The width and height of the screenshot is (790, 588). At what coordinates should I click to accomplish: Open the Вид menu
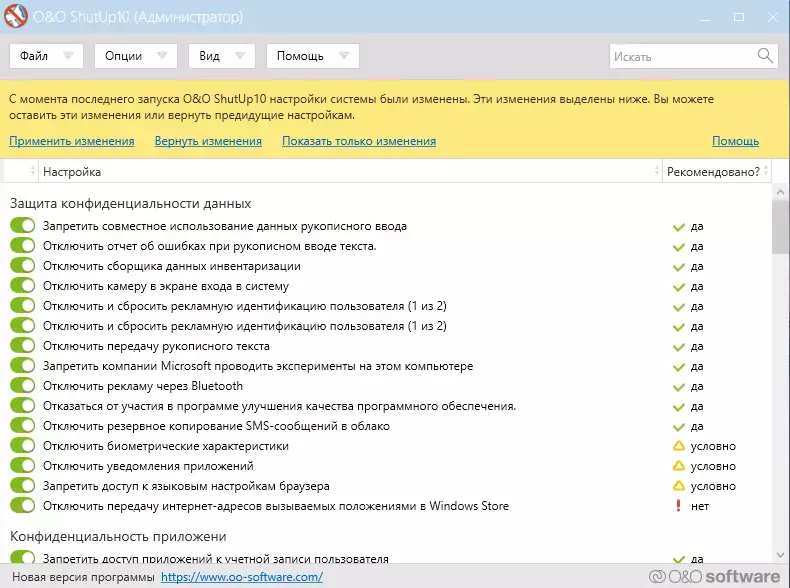(x=222, y=55)
